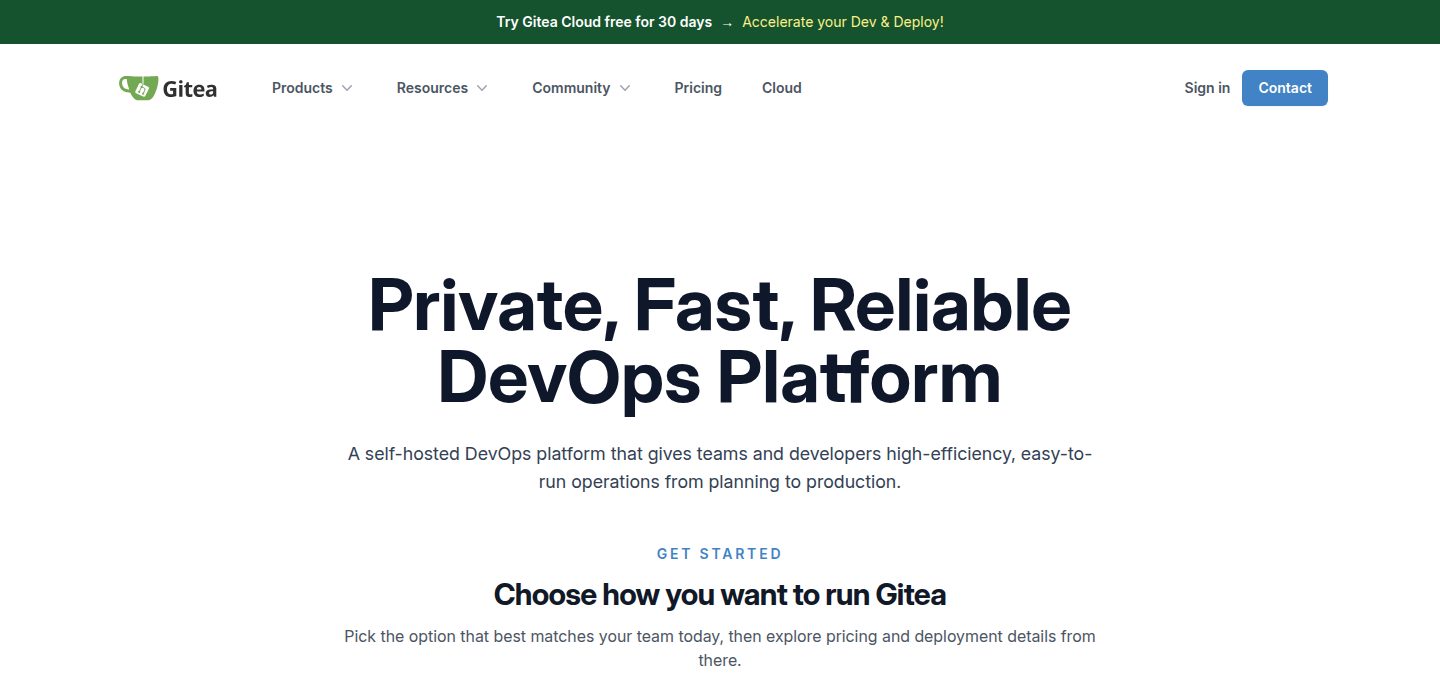Expand the Resources chevron arrow
Screen dimensions: 1440x690
point(482,88)
